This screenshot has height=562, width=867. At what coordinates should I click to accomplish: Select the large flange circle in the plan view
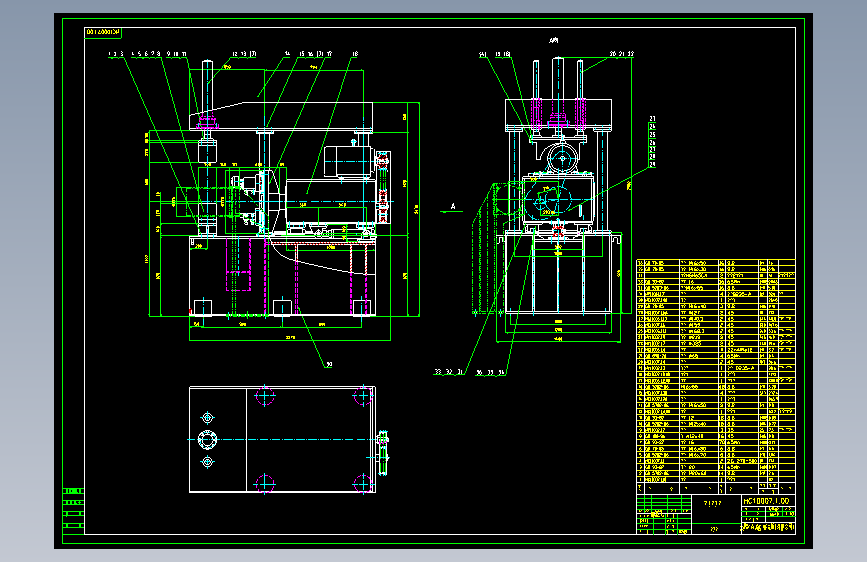207,440
